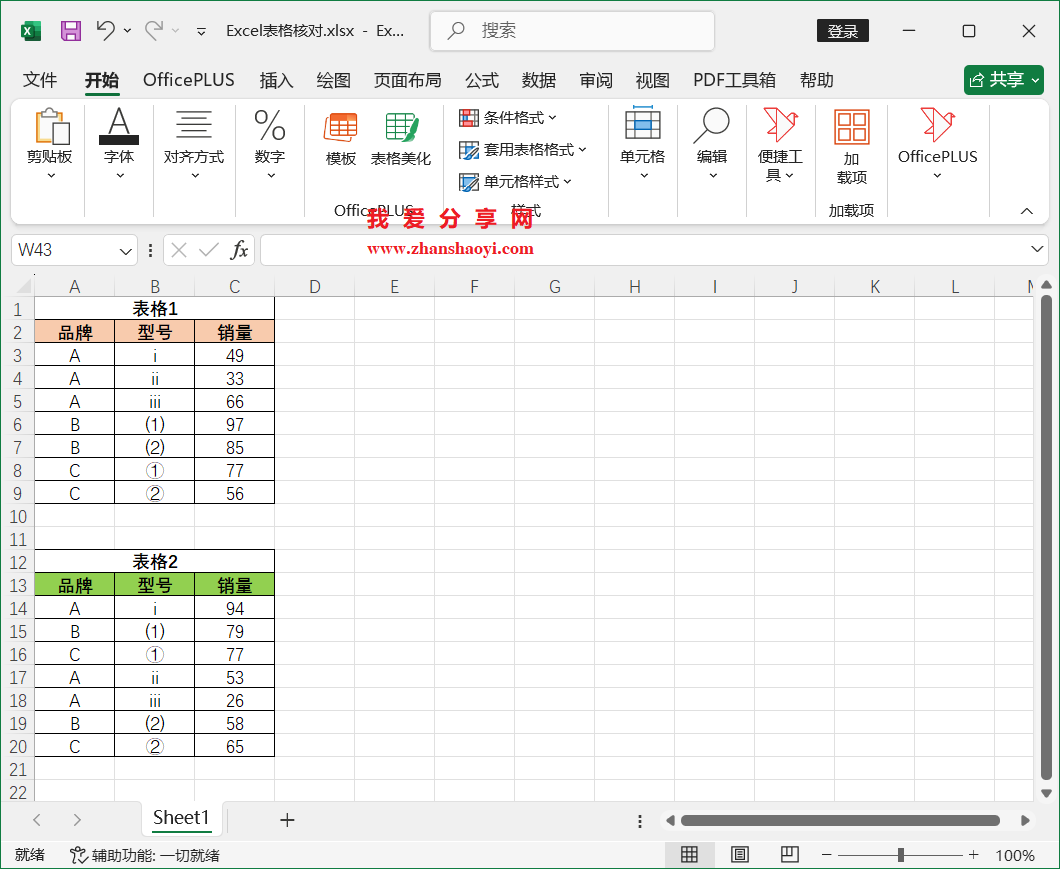Open Customize Quick Access Toolbar menu
The height and width of the screenshot is (869, 1060).
(201, 31)
